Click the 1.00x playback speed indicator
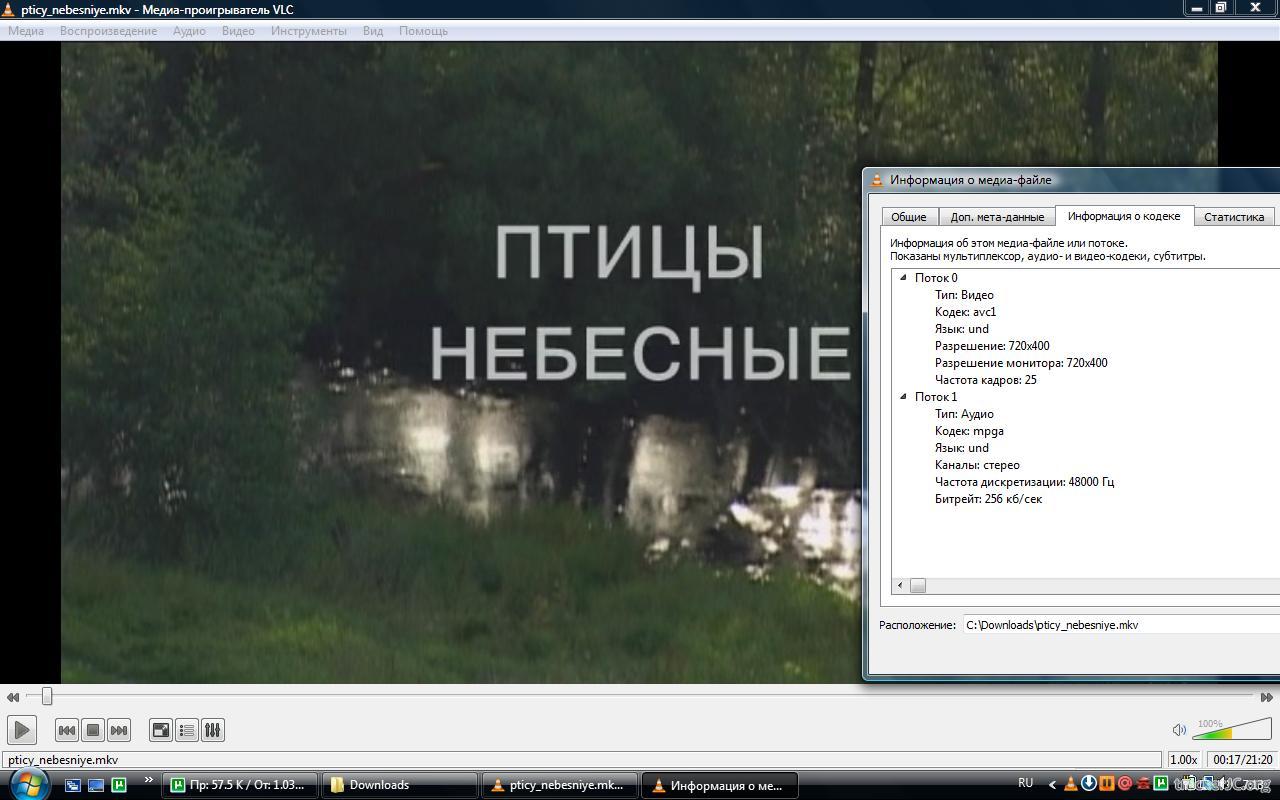Screen dimensions: 1280x800 point(1183,760)
